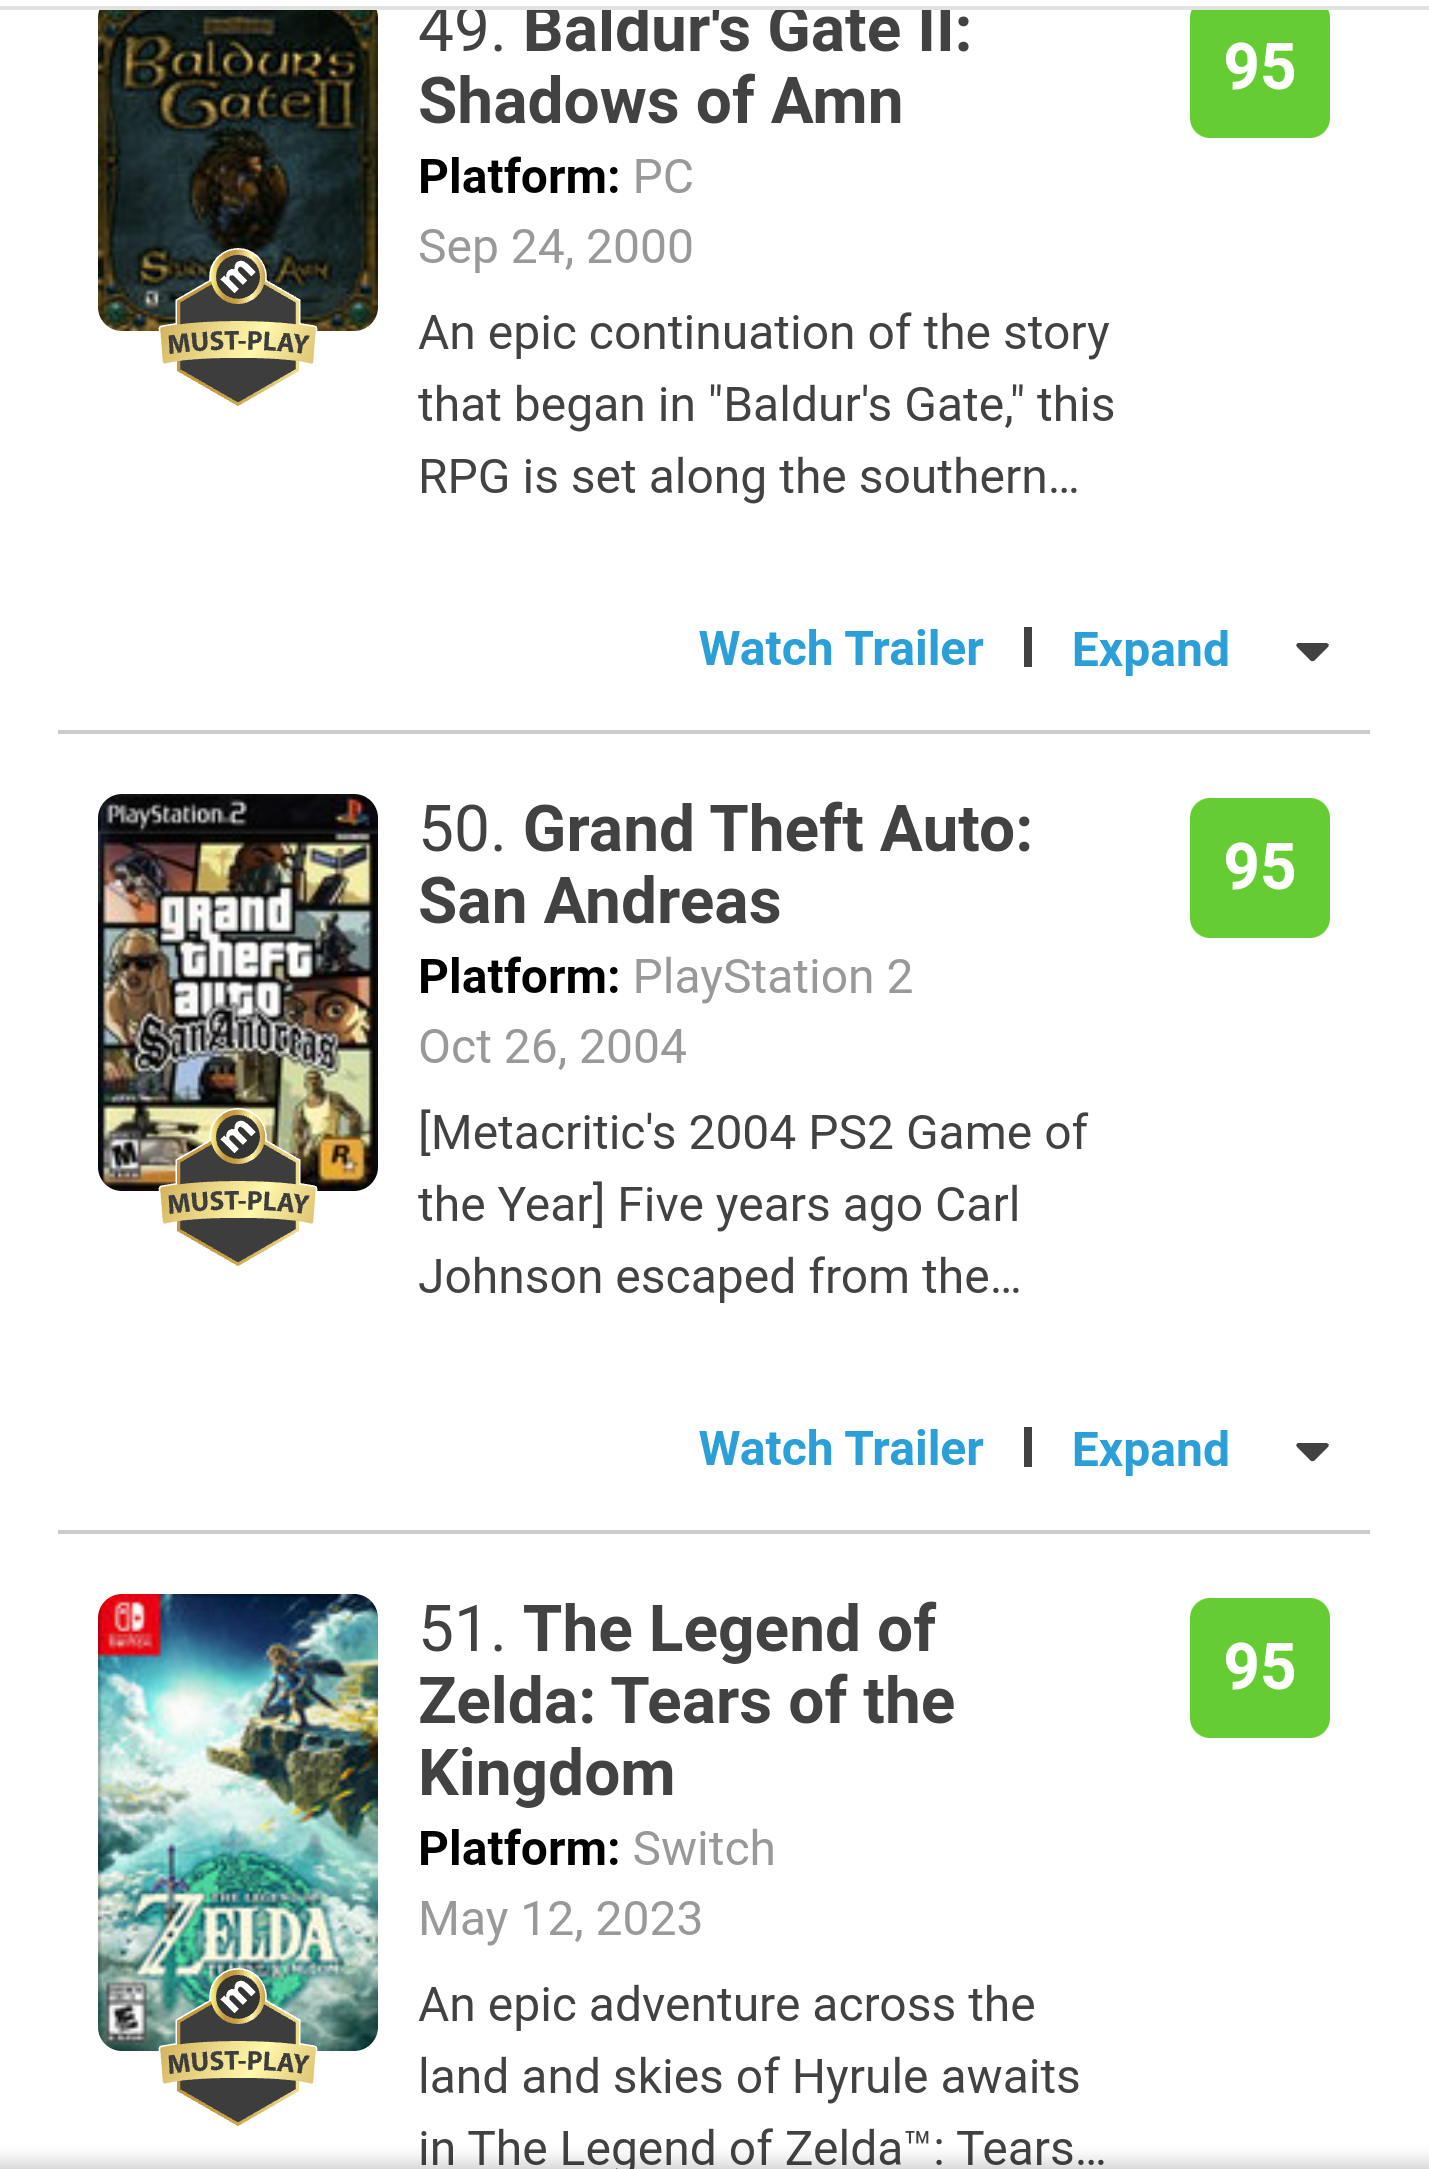Click Zelda's 95 Metascore box
Image resolution: width=1429 pixels, height=2169 pixels.
[1259, 1667]
